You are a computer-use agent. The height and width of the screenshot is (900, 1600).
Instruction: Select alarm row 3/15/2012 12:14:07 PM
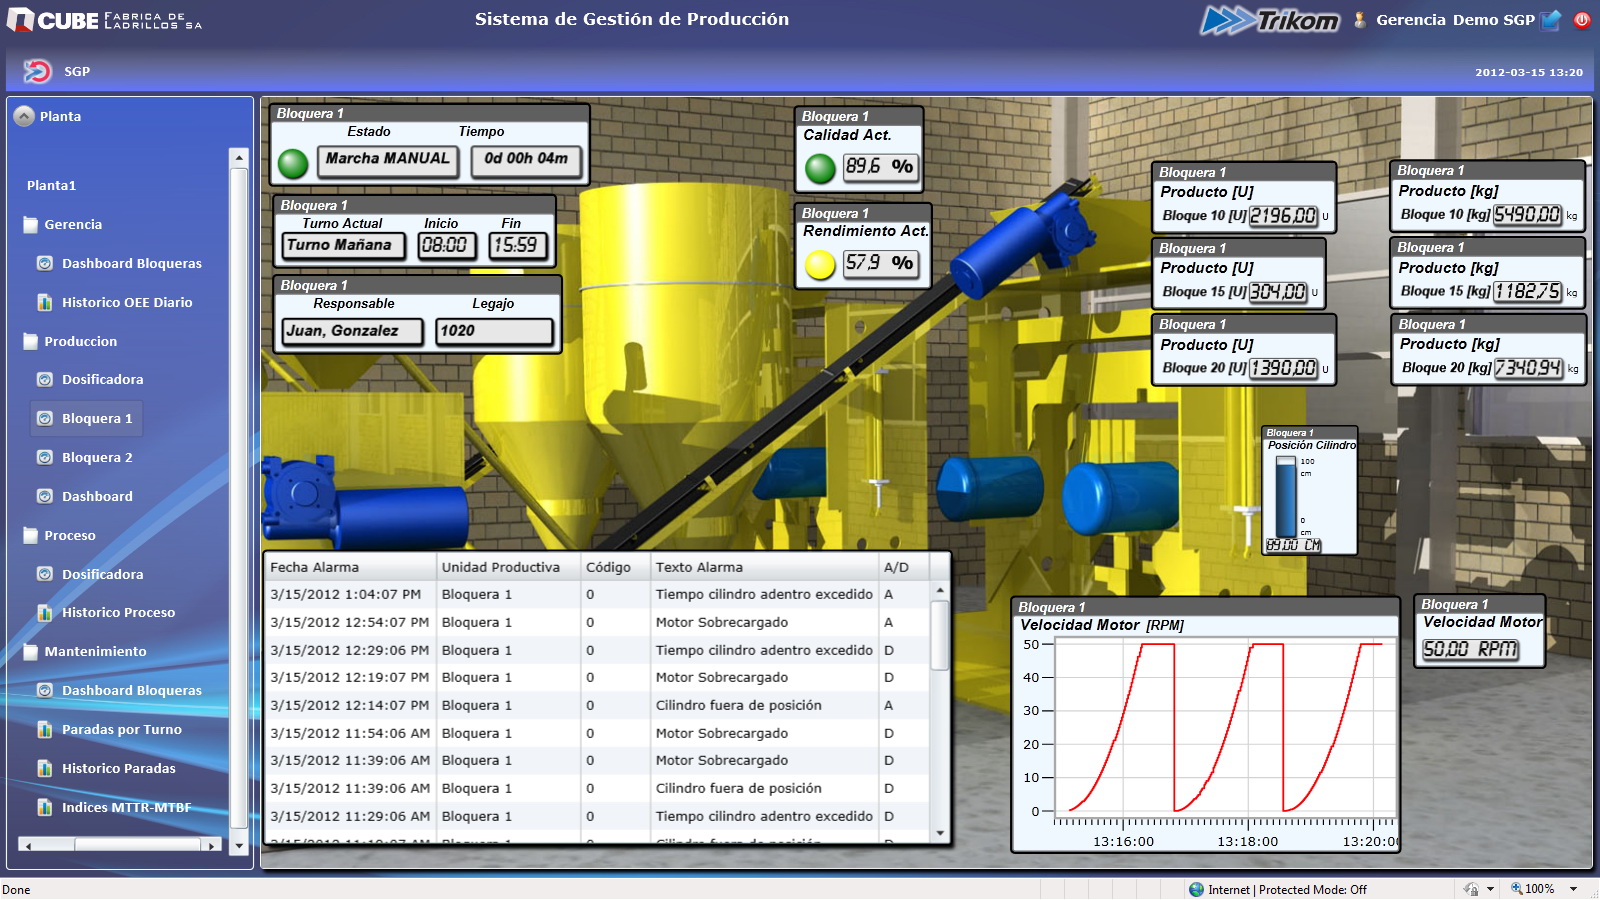pyautogui.click(x=597, y=705)
